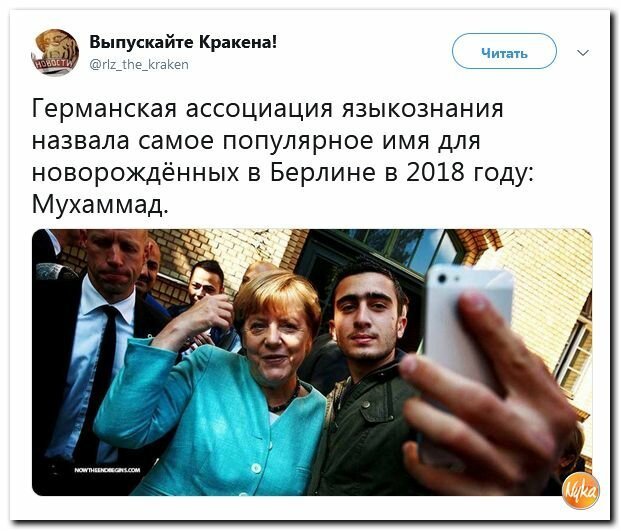Open the @rlz_the_kraken handle link
621x531 pixels.
pos(139,64)
